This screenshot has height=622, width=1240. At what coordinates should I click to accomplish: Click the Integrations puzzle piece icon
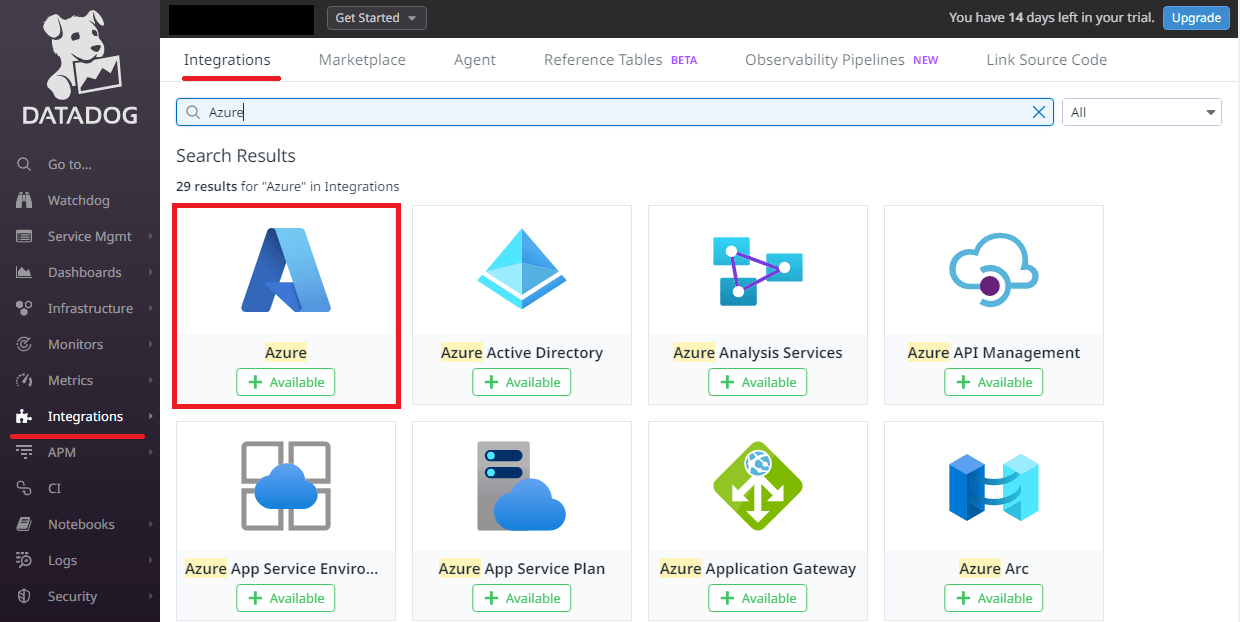(x=25, y=417)
